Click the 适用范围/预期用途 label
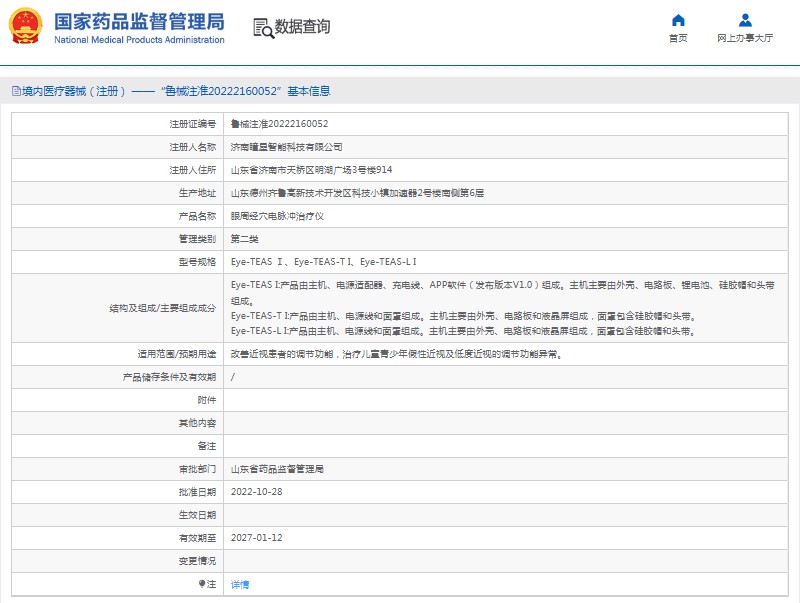Image resolution: width=800 pixels, height=603 pixels. (x=177, y=354)
